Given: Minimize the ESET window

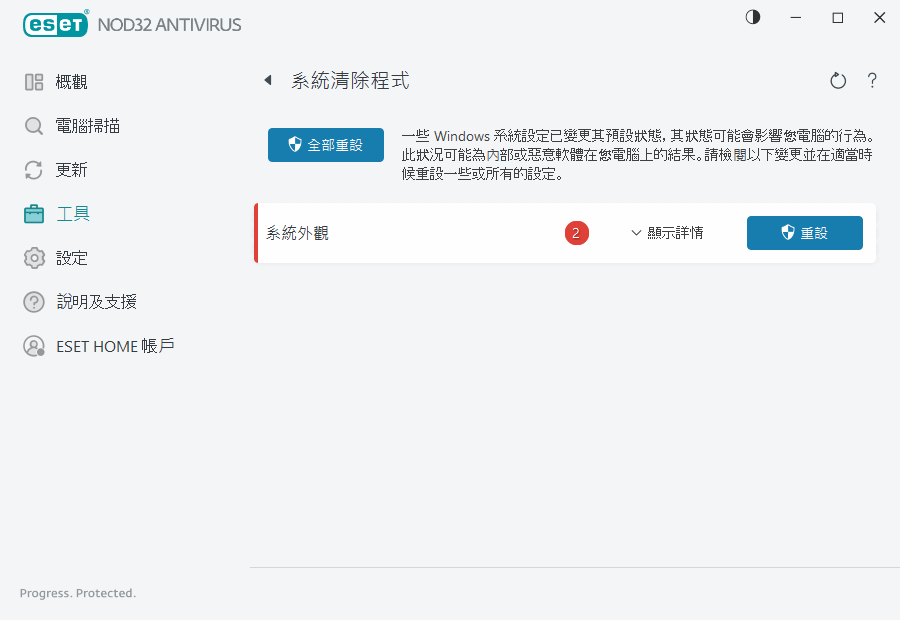Looking at the screenshot, I should pos(796,17).
